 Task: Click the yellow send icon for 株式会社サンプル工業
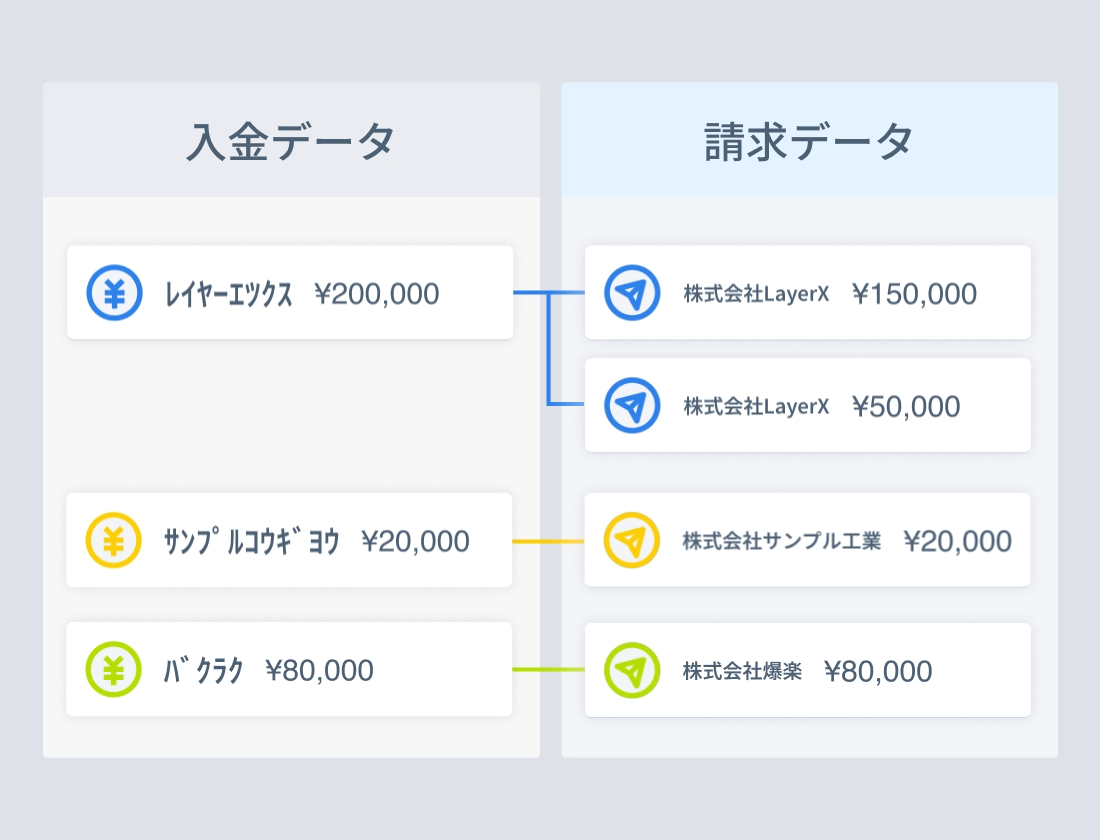click(x=632, y=540)
